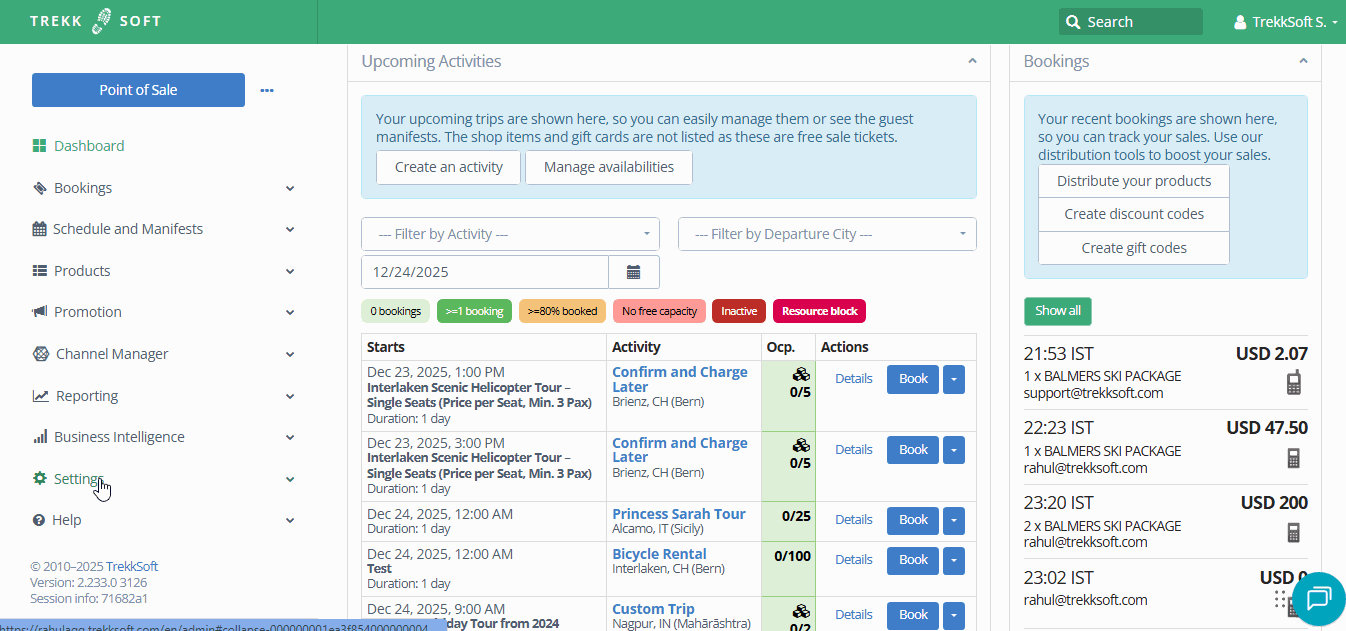Open the TrekkSoft S. account menu
1346x631 pixels.
pyautogui.click(x=1287, y=21)
